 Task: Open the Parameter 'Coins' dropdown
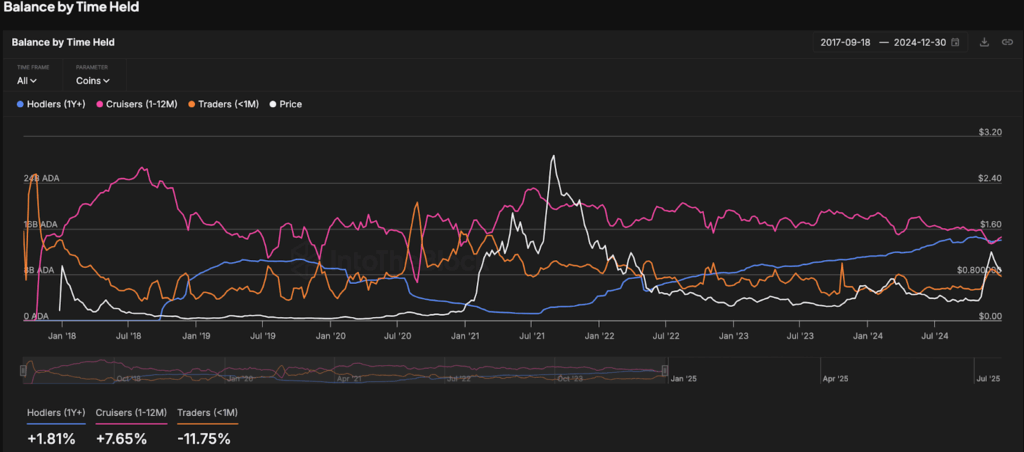point(92,81)
